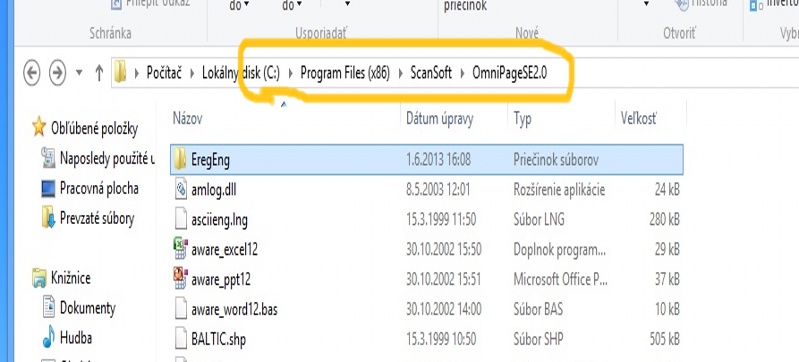Screen dimensions: 799x362
Task: Select Počítač in the address path
Action: point(165,73)
